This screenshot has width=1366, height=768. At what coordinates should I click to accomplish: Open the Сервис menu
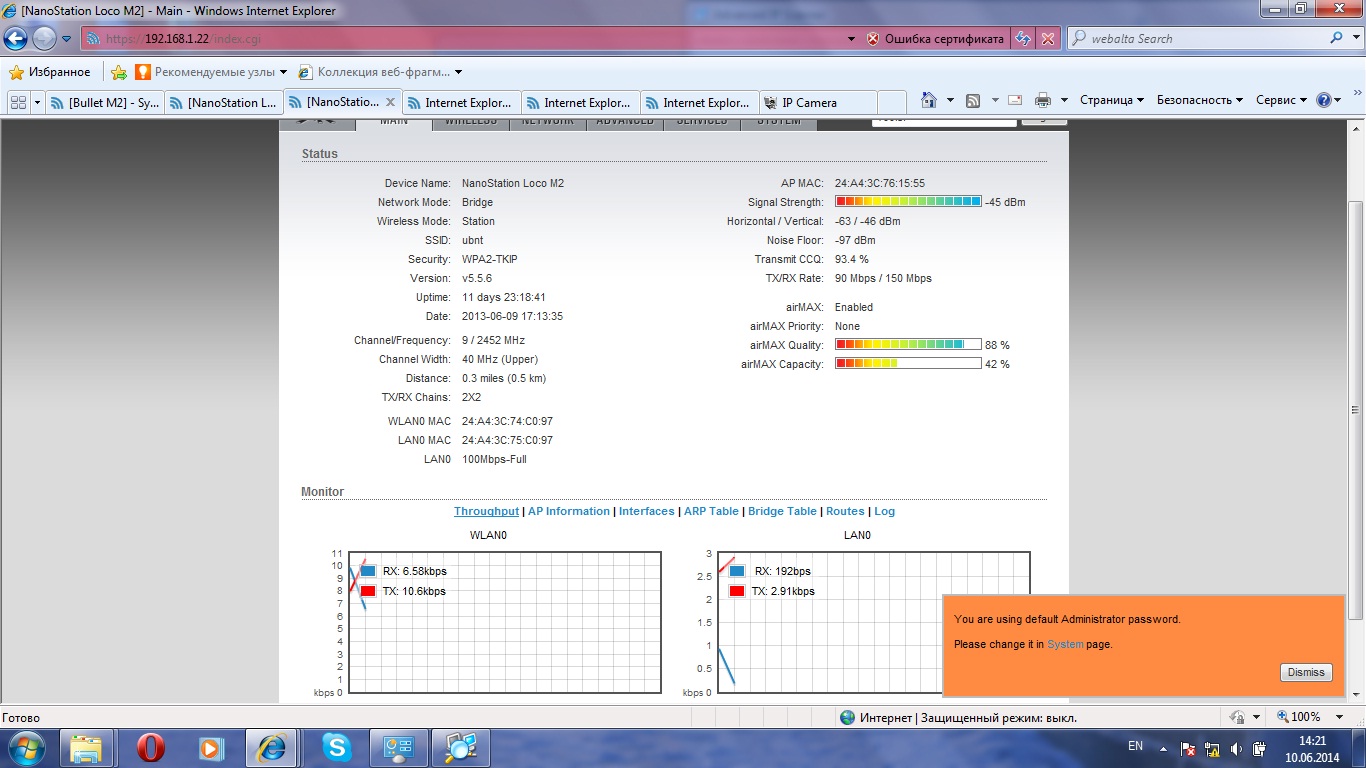[1282, 100]
